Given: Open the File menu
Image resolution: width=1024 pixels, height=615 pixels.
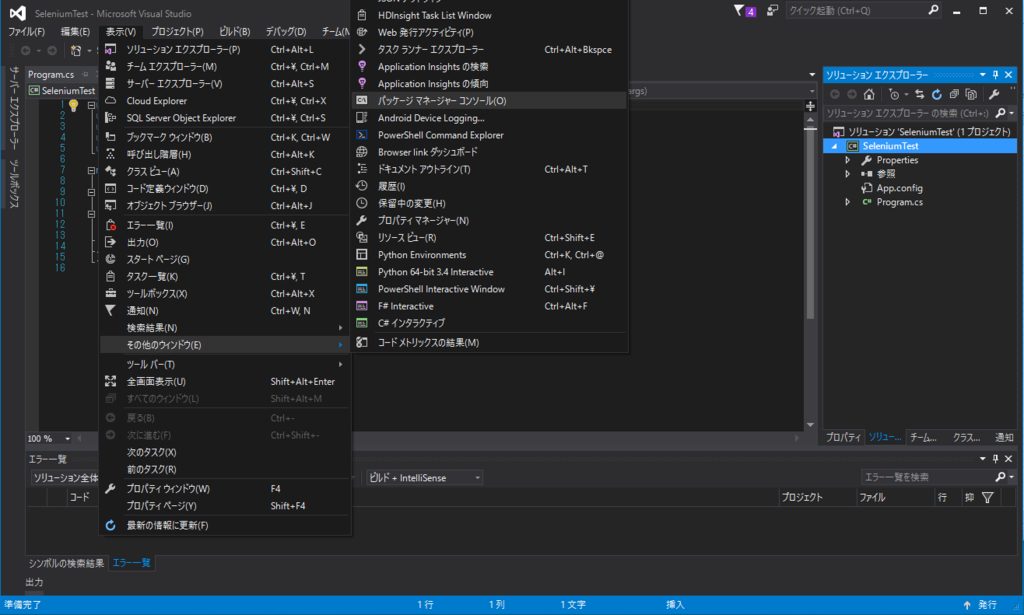Looking at the screenshot, I should click(26, 31).
